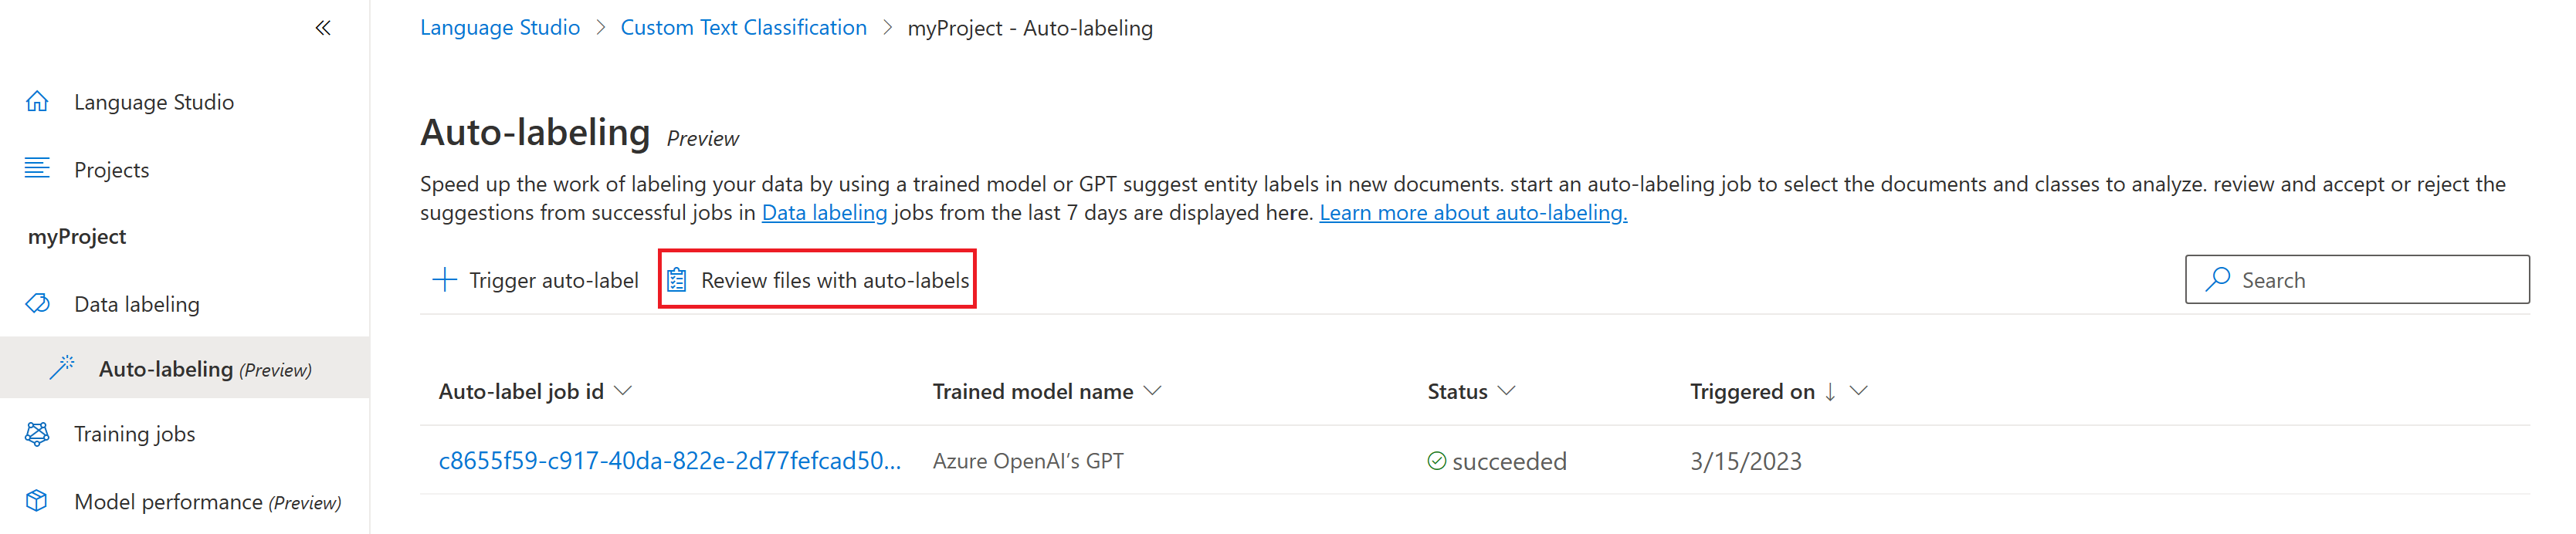
Task: Click the Data labeling tag icon
Action: (x=37, y=303)
